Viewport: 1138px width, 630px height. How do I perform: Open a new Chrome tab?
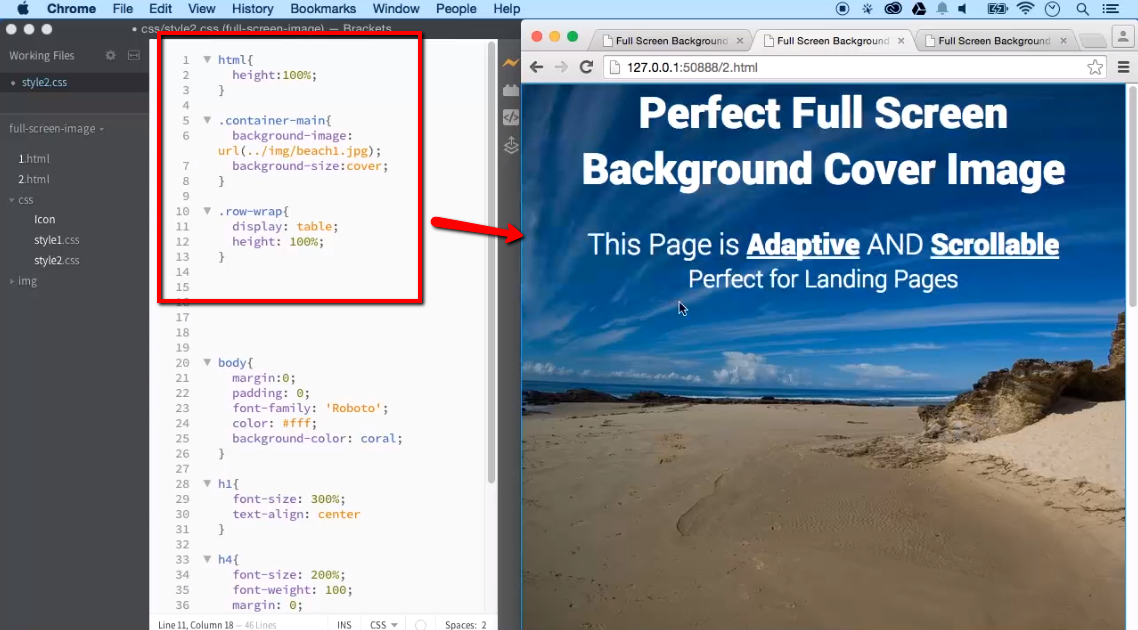(1092, 41)
